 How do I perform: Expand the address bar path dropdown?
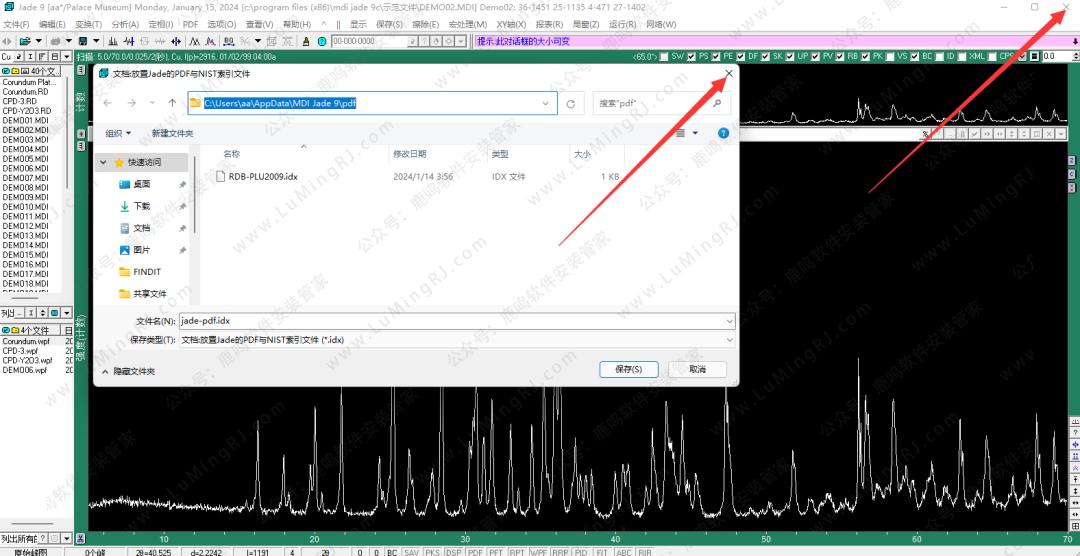pyautogui.click(x=546, y=103)
